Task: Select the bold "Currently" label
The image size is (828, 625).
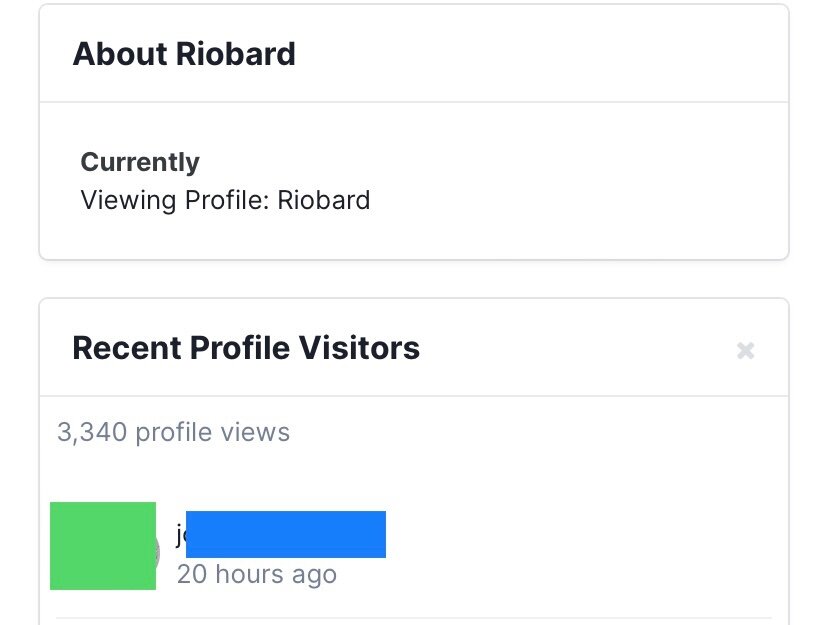Action: [x=140, y=162]
